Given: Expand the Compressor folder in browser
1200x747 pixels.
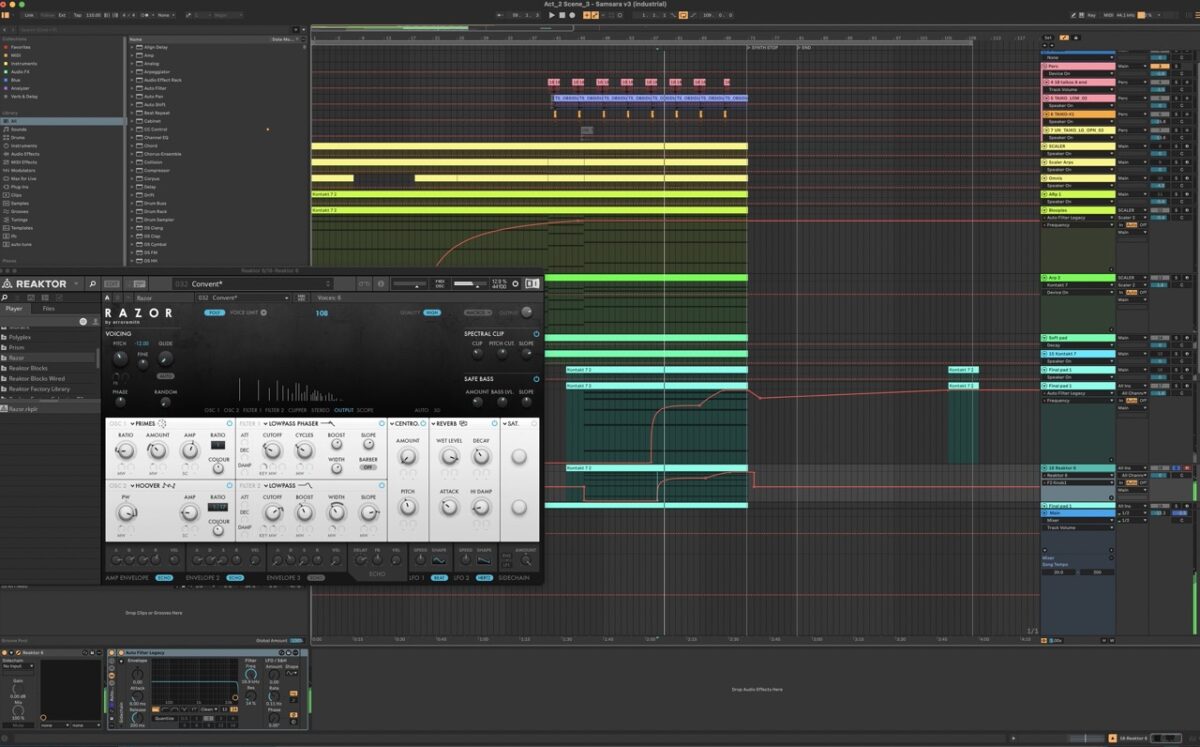Looking at the screenshot, I should pos(131,170).
